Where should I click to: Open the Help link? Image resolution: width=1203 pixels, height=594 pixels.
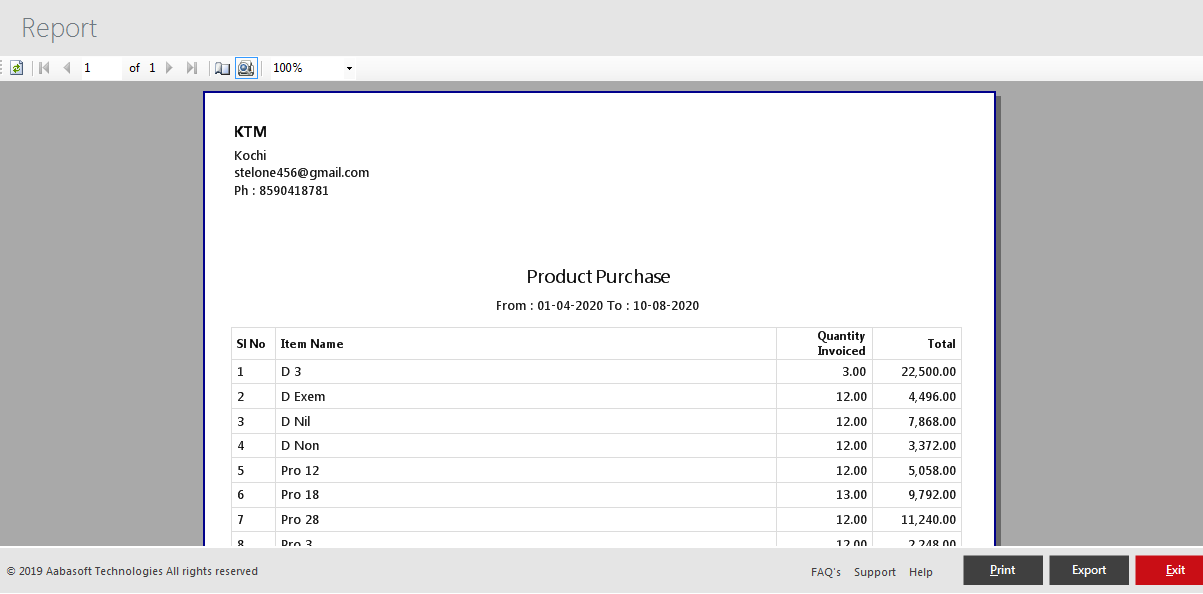[x=921, y=572]
